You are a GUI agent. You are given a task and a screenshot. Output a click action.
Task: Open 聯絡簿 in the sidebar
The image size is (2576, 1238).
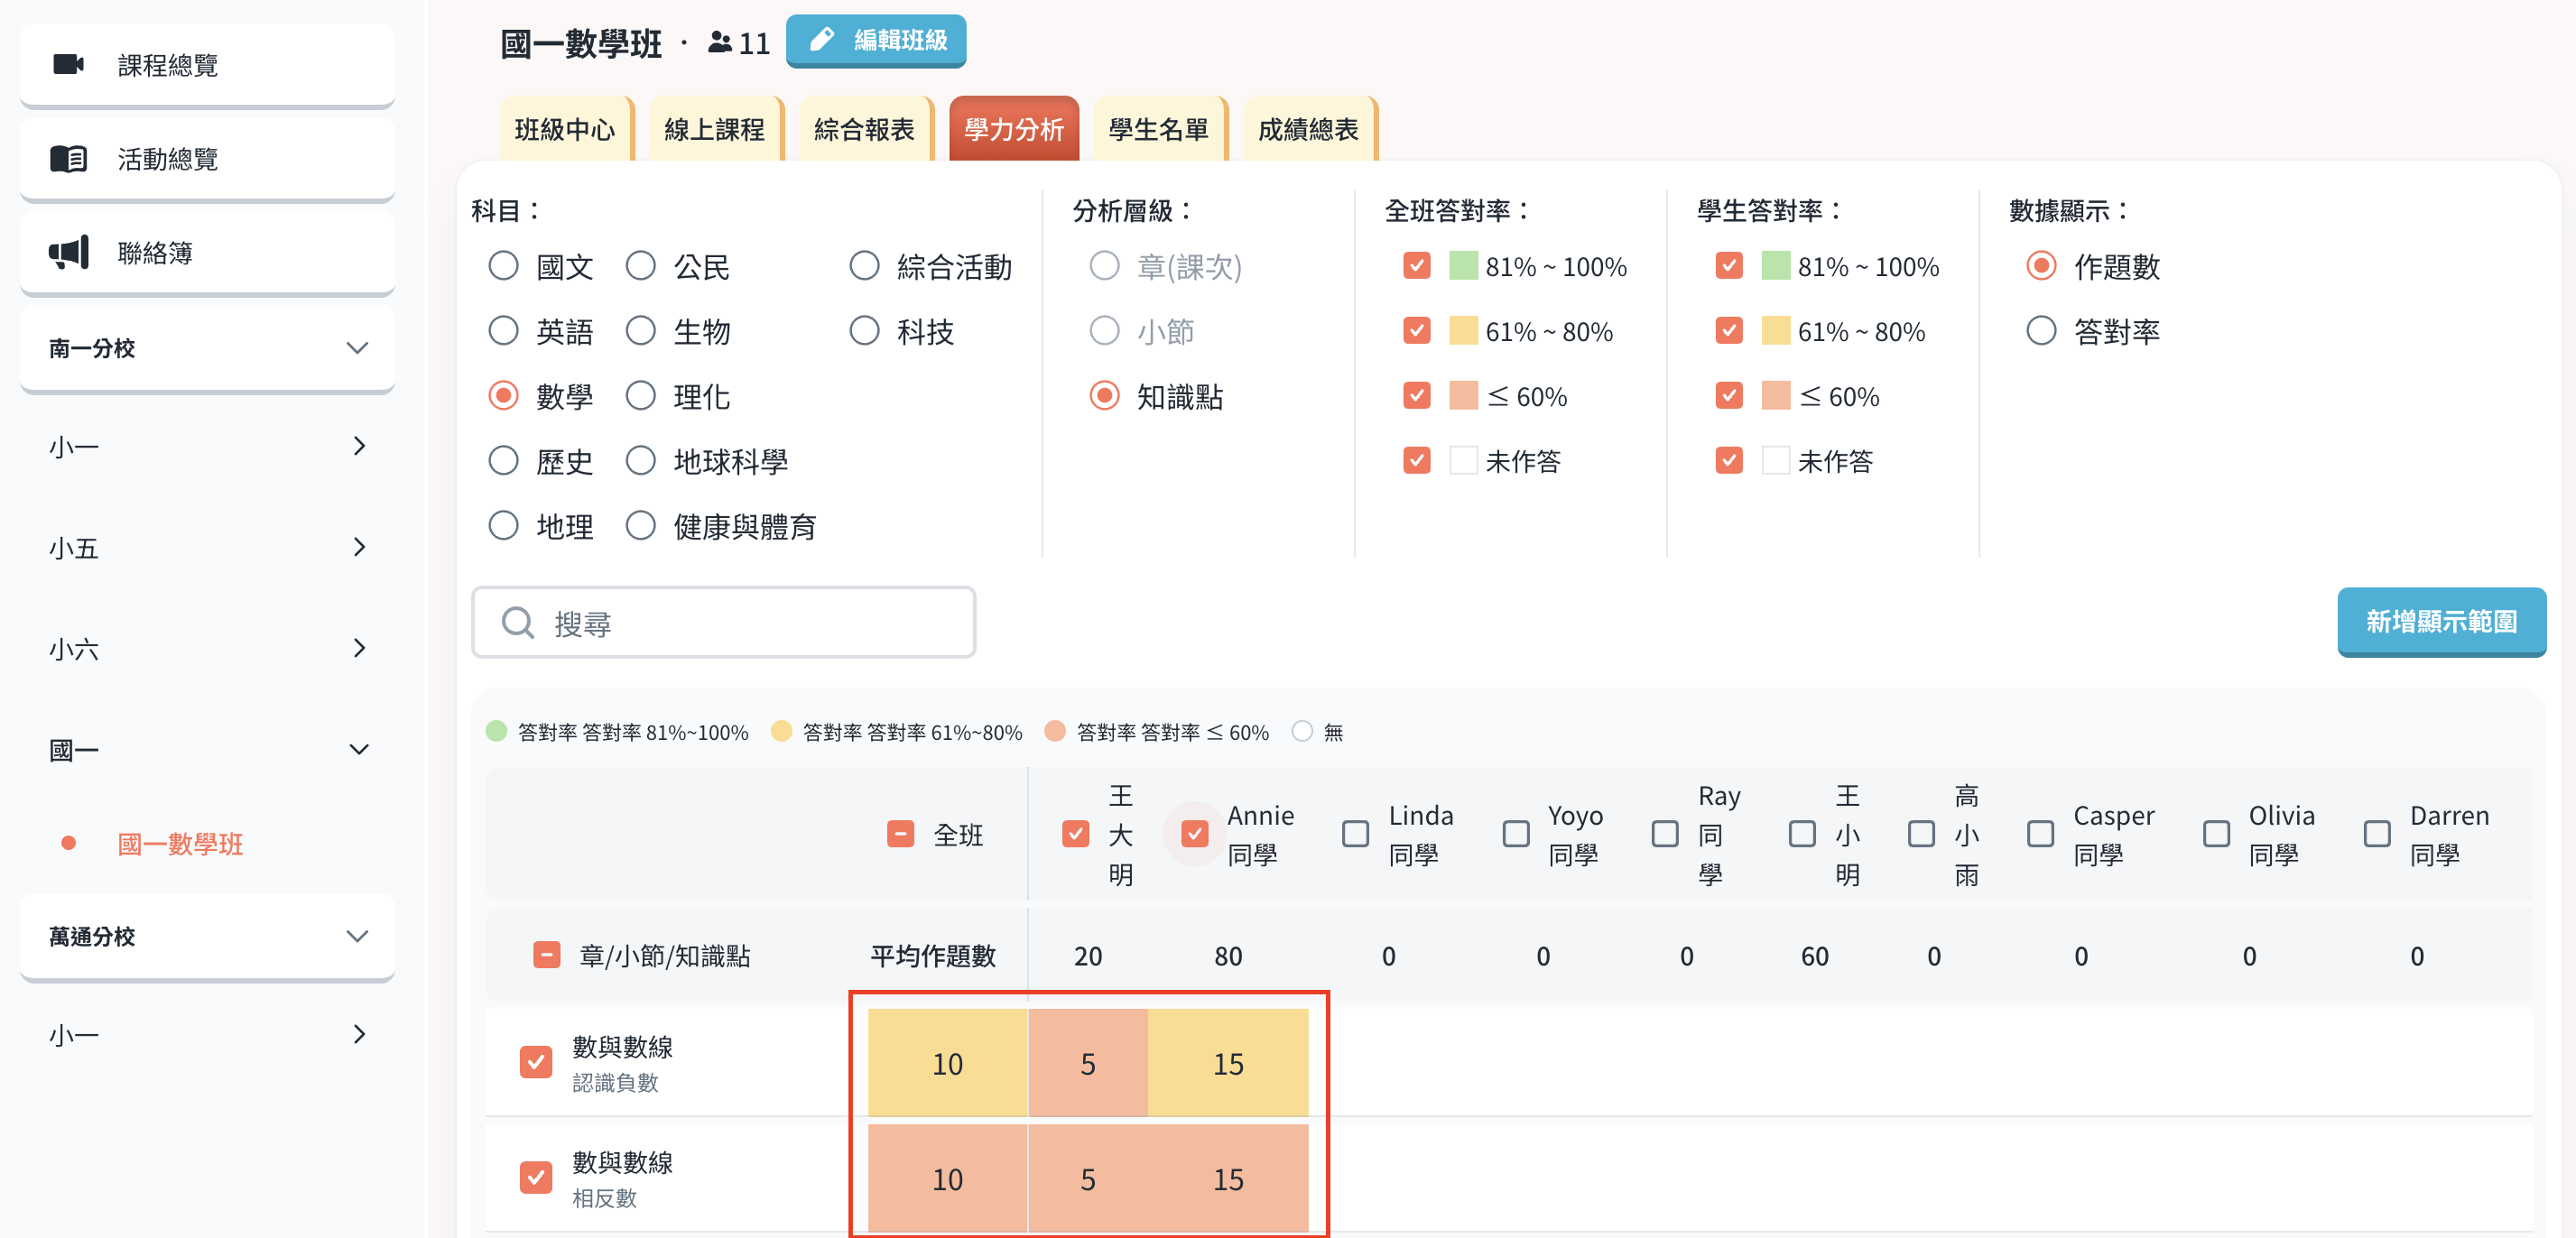(x=207, y=253)
